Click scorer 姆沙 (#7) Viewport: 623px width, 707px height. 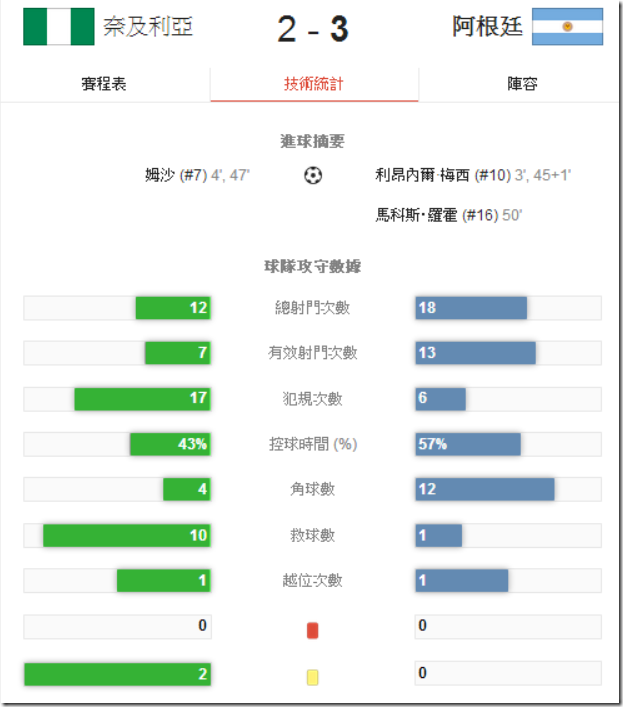click(175, 175)
